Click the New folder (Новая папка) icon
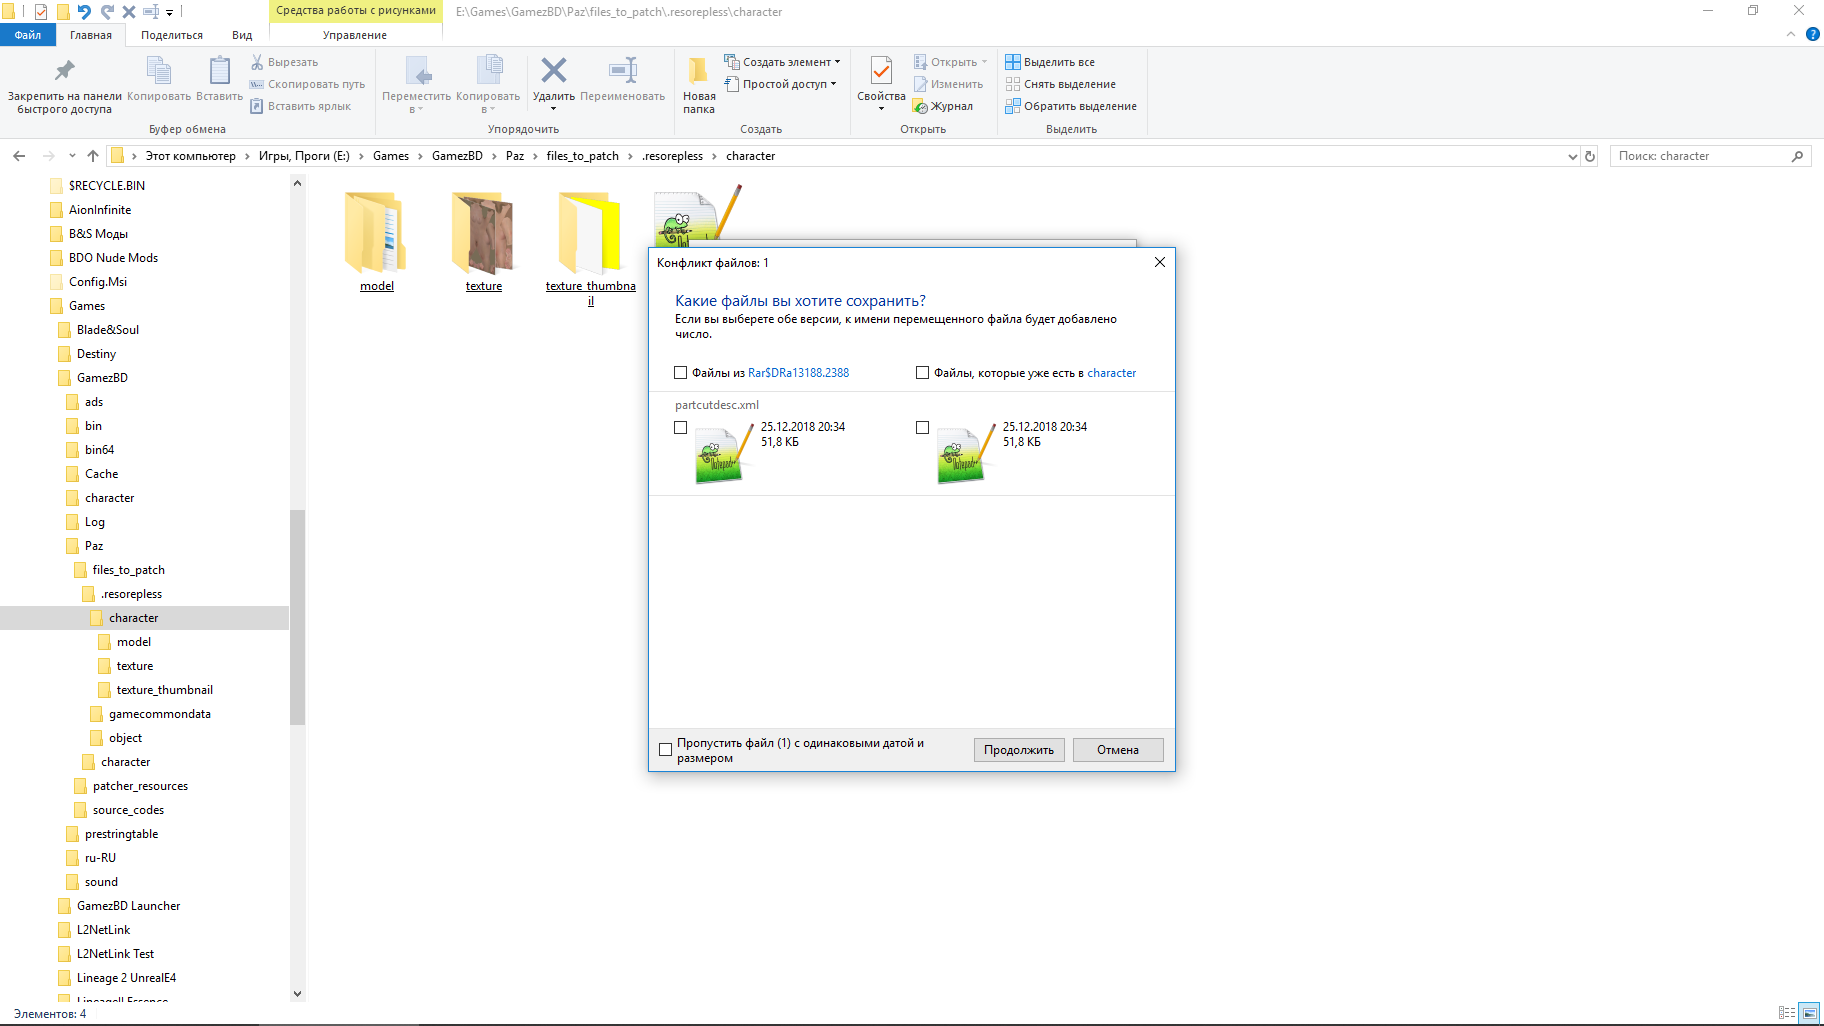The height and width of the screenshot is (1026, 1824). 698,71
